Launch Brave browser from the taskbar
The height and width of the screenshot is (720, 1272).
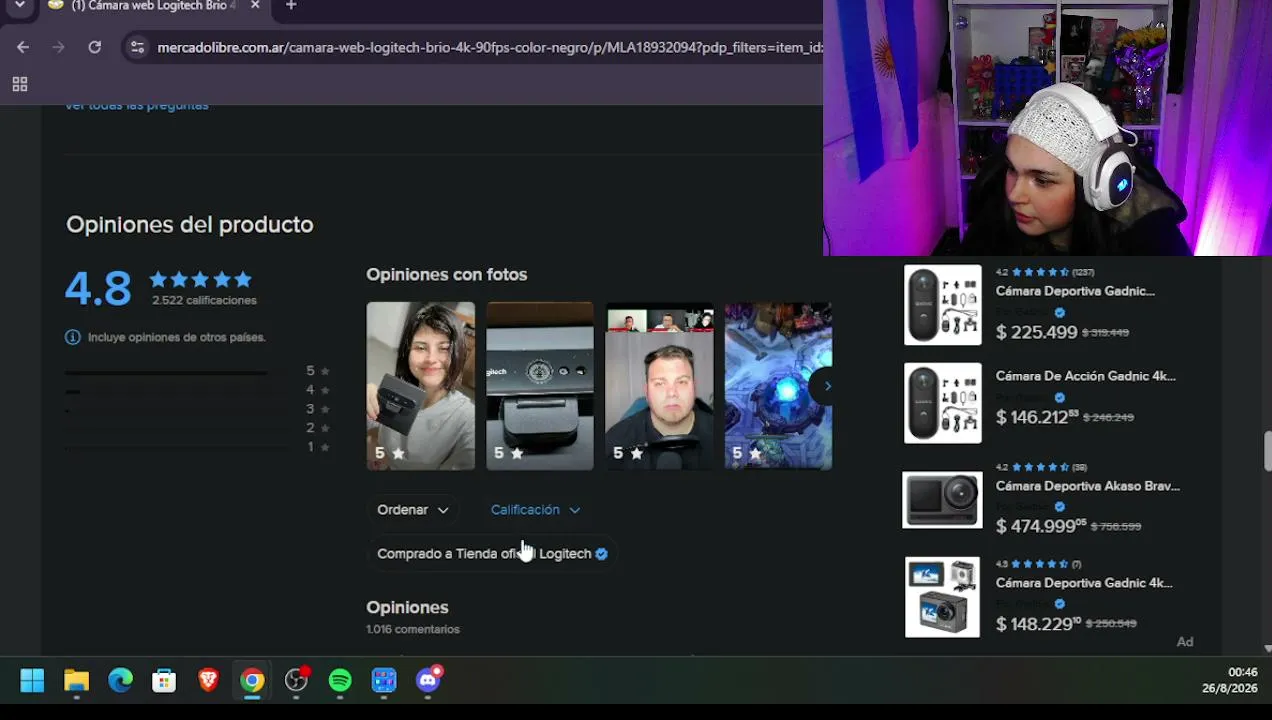click(208, 681)
